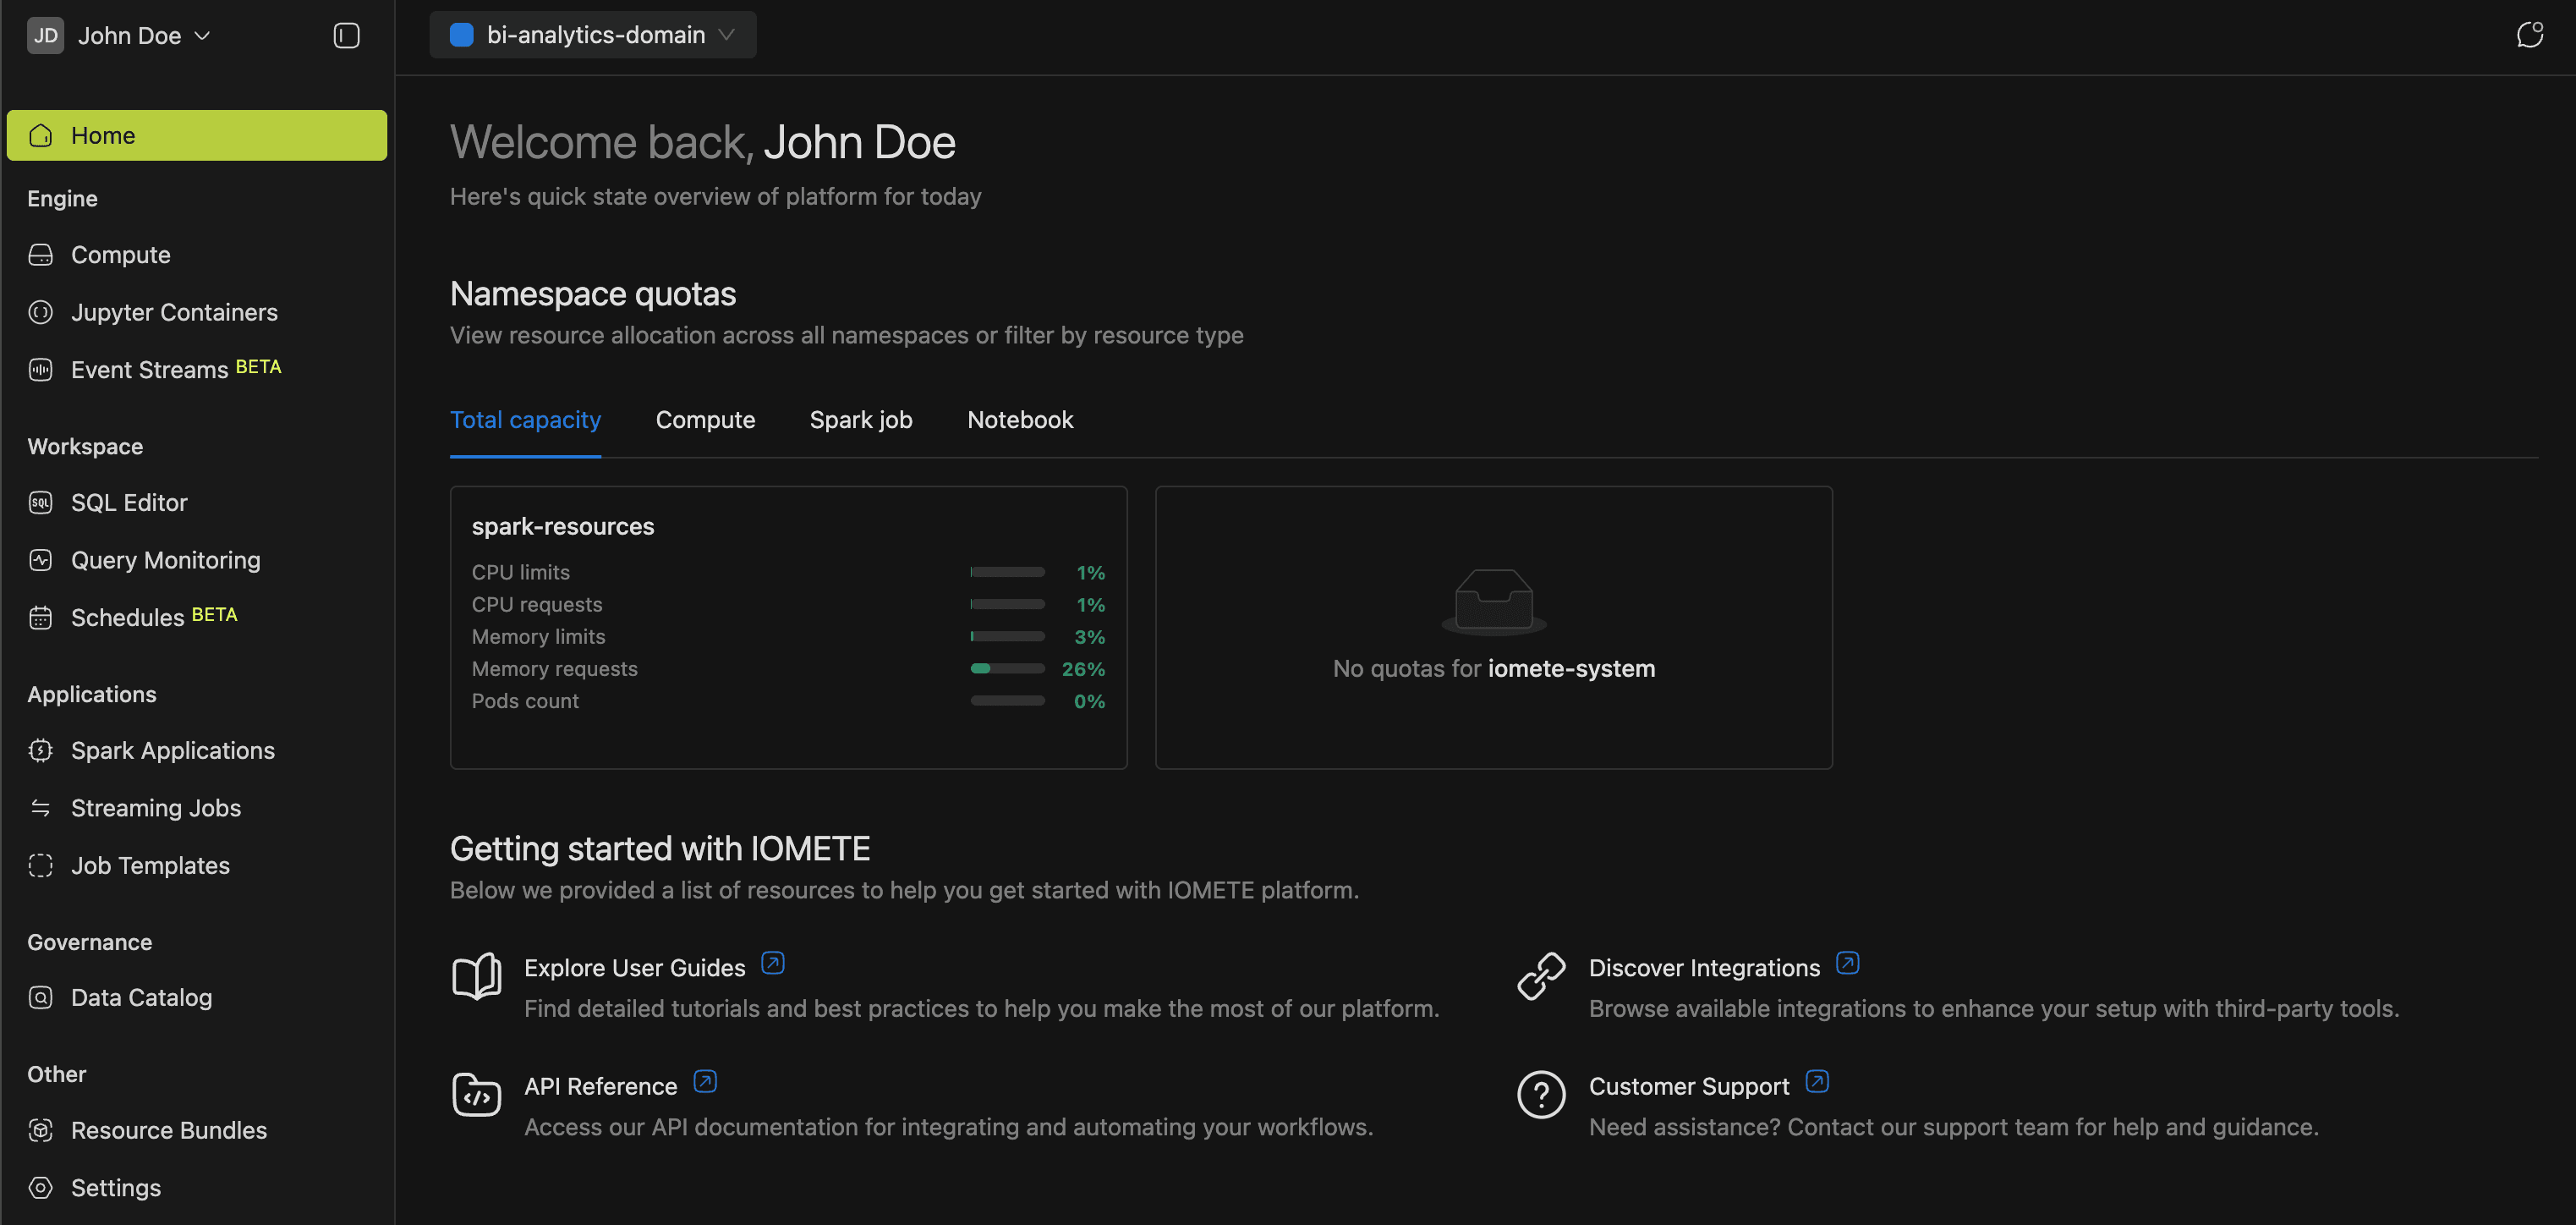Select the Compute quota tab
2576x1225 pixels.
[x=705, y=419]
